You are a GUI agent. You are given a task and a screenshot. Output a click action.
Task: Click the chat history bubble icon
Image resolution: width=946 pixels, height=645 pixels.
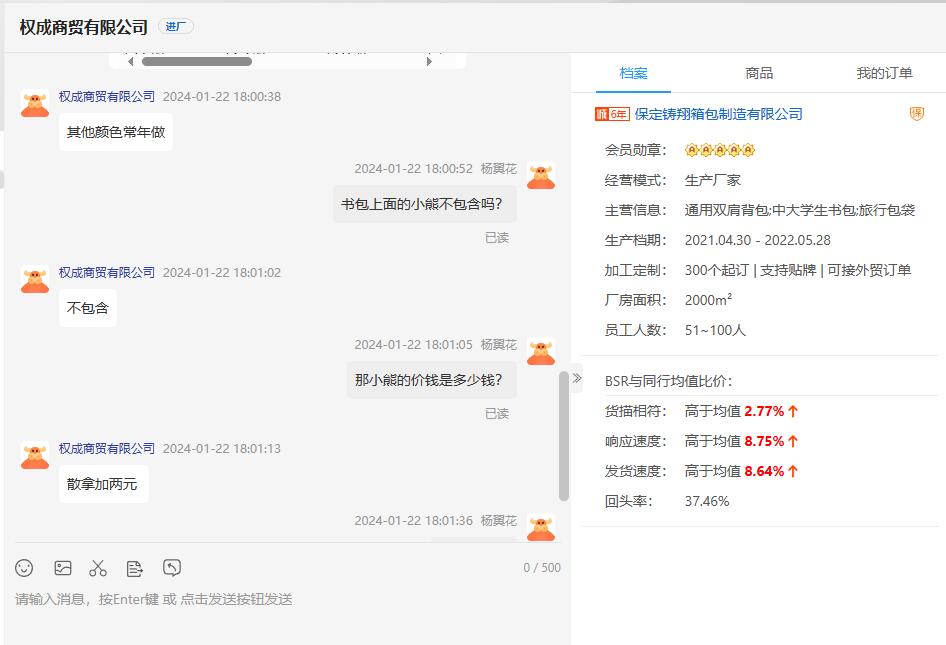172,568
